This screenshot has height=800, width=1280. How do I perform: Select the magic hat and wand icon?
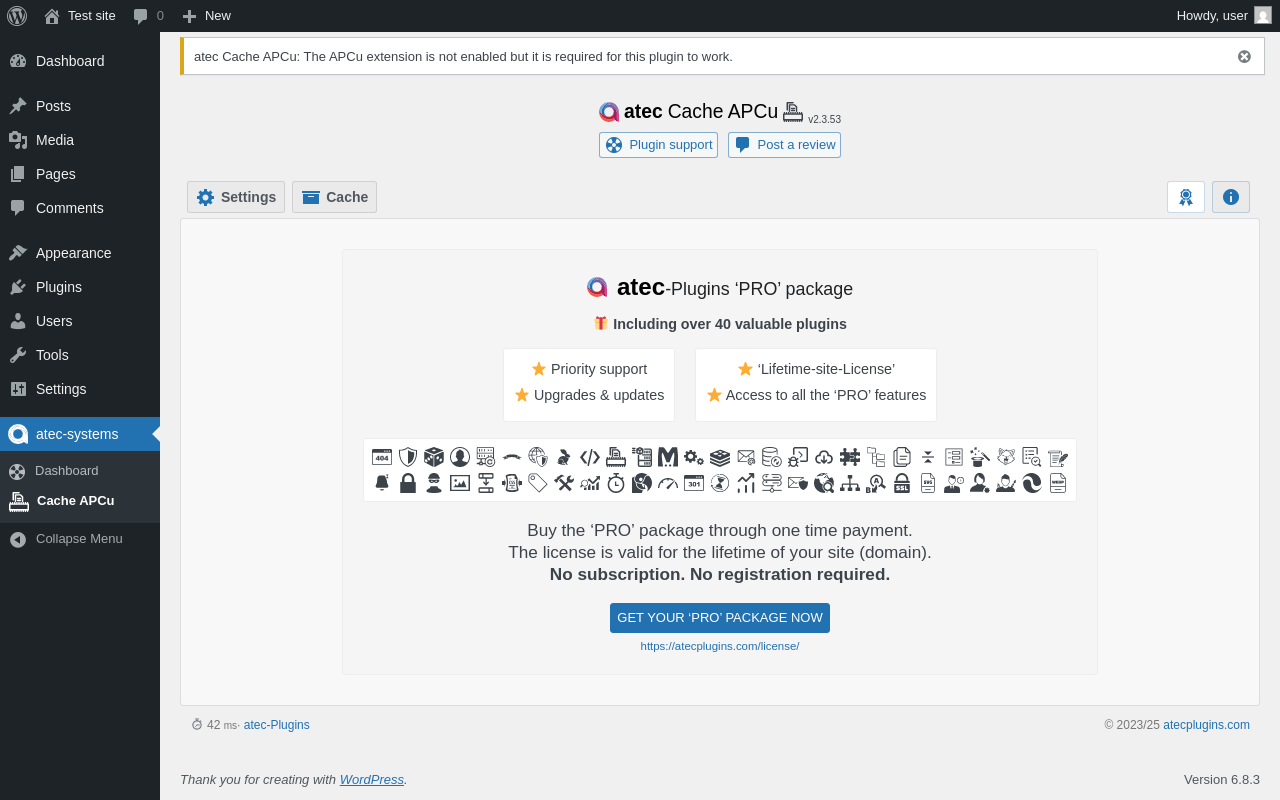[x=980, y=457]
